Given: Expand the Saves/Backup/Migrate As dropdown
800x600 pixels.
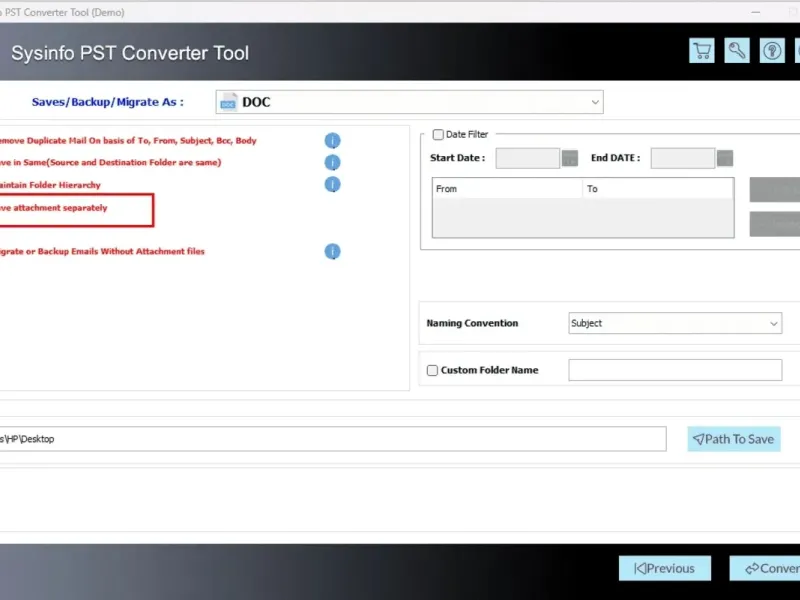Looking at the screenshot, I should tap(595, 102).
